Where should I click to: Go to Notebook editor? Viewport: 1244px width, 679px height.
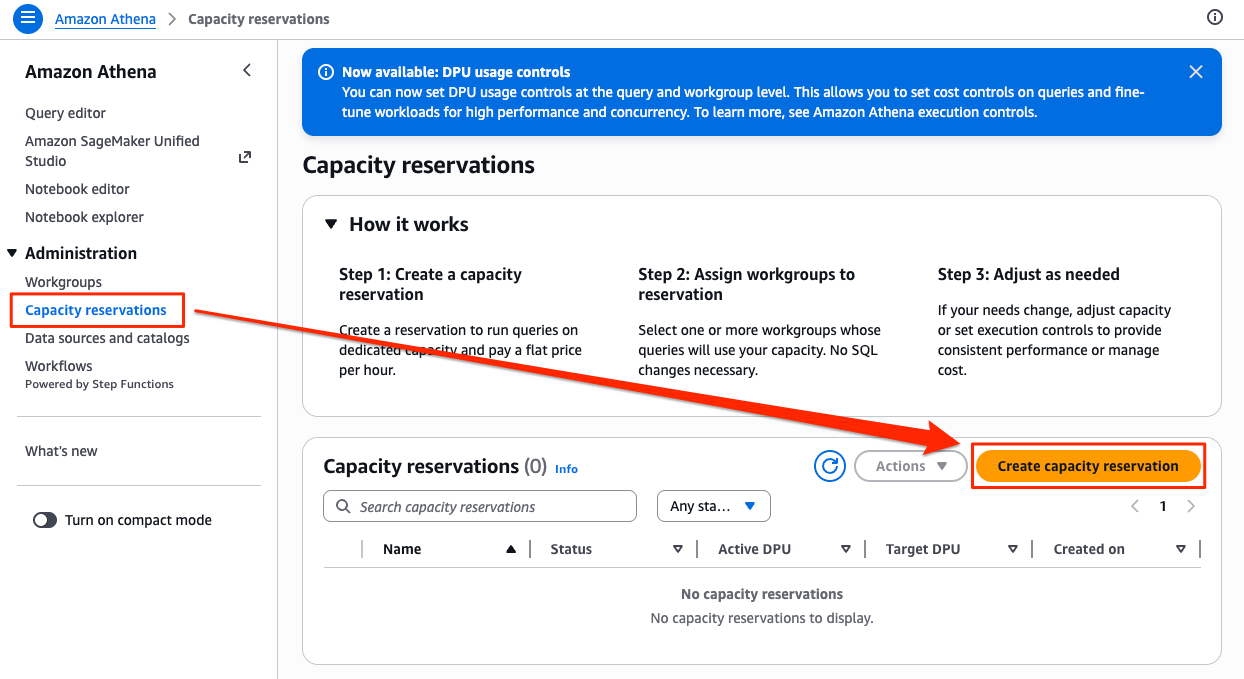(x=77, y=189)
